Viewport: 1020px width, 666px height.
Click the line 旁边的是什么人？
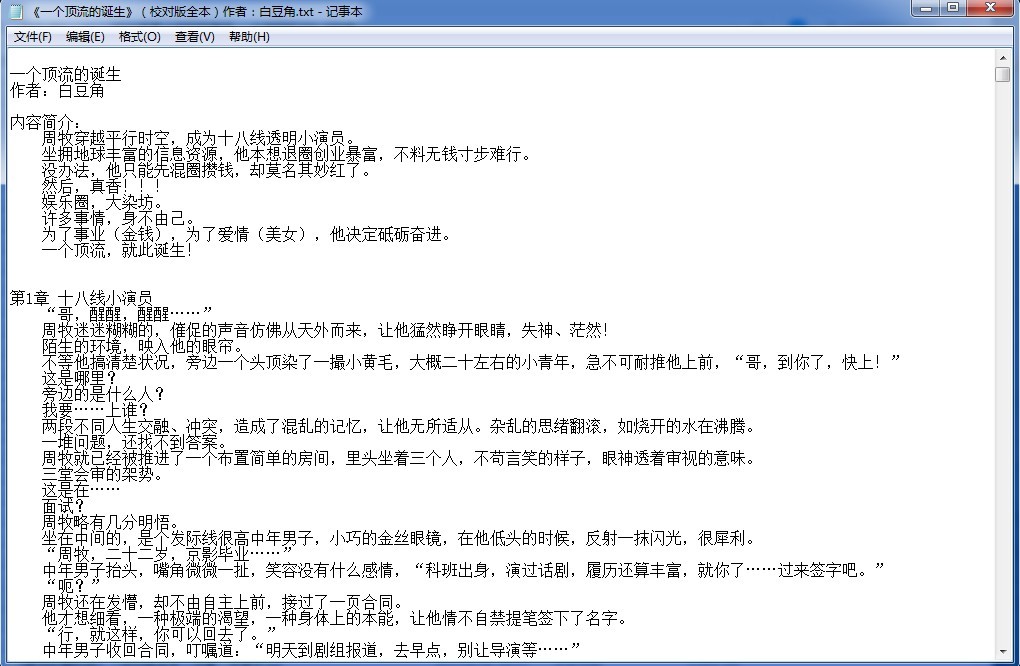103,393
